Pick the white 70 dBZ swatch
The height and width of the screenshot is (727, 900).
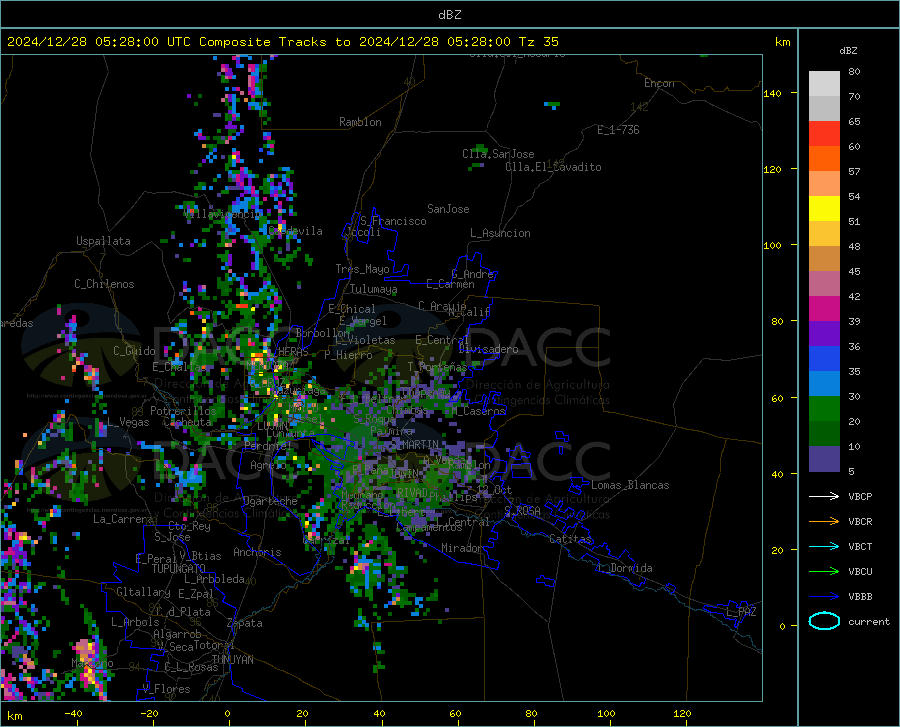coord(824,84)
